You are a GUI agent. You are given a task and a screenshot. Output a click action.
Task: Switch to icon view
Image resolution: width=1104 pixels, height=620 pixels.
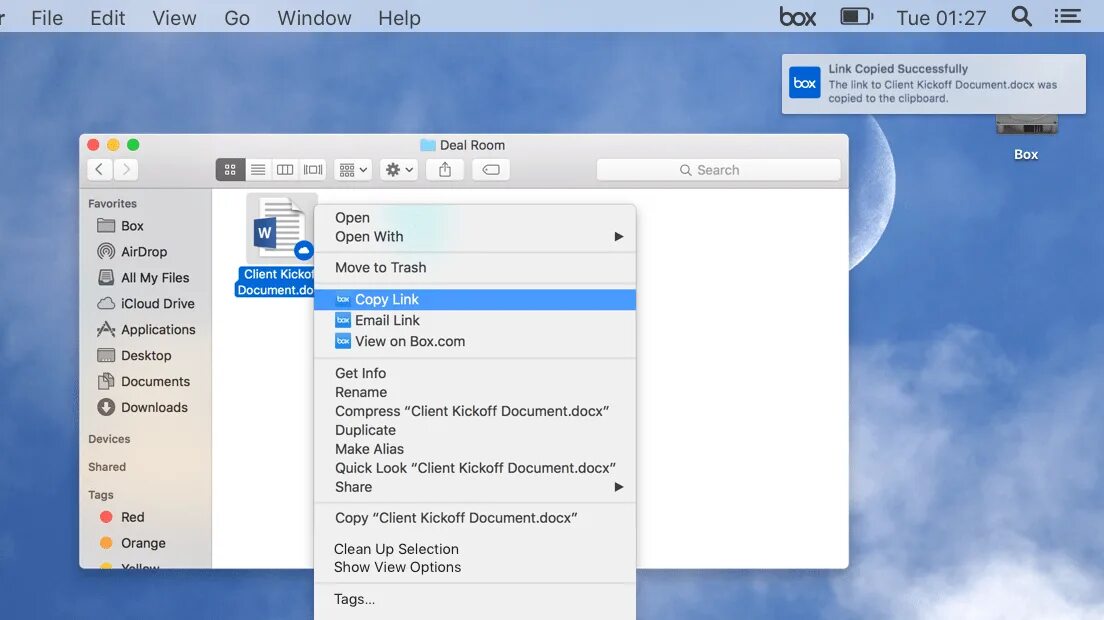230,170
